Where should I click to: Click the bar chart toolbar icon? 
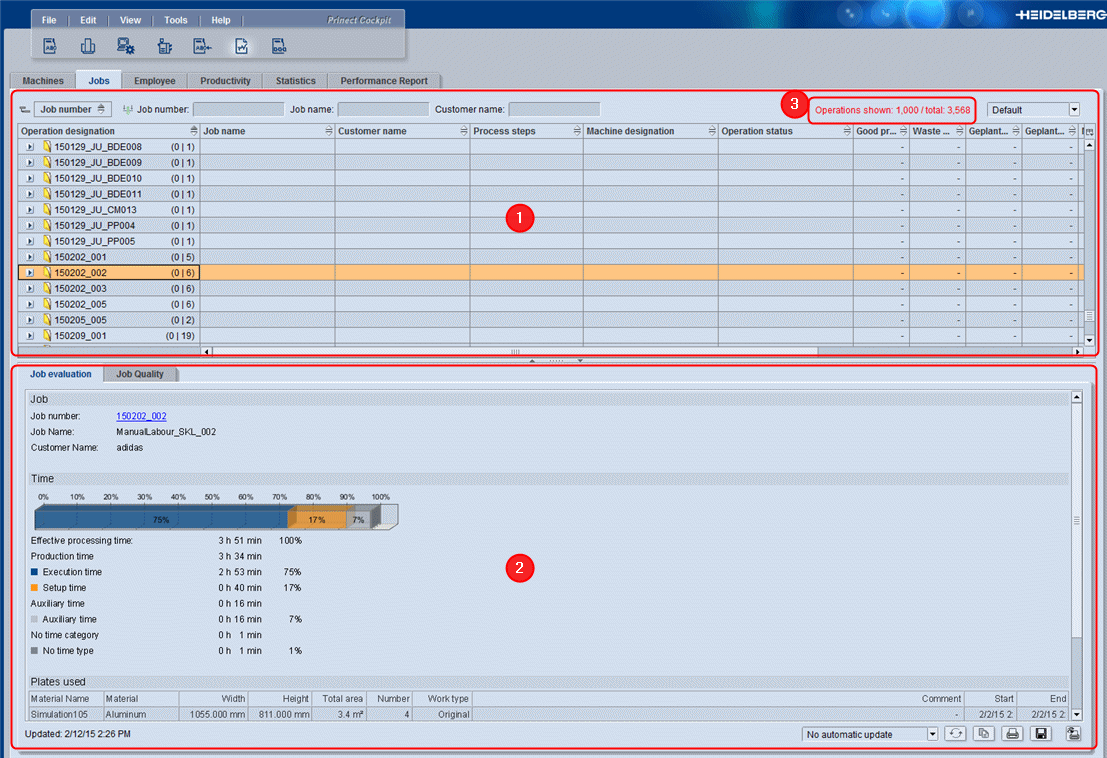(x=89, y=45)
